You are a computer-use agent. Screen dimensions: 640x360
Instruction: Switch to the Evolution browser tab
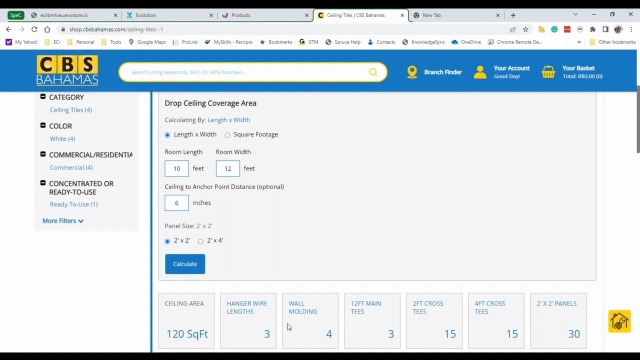pos(169,15)
